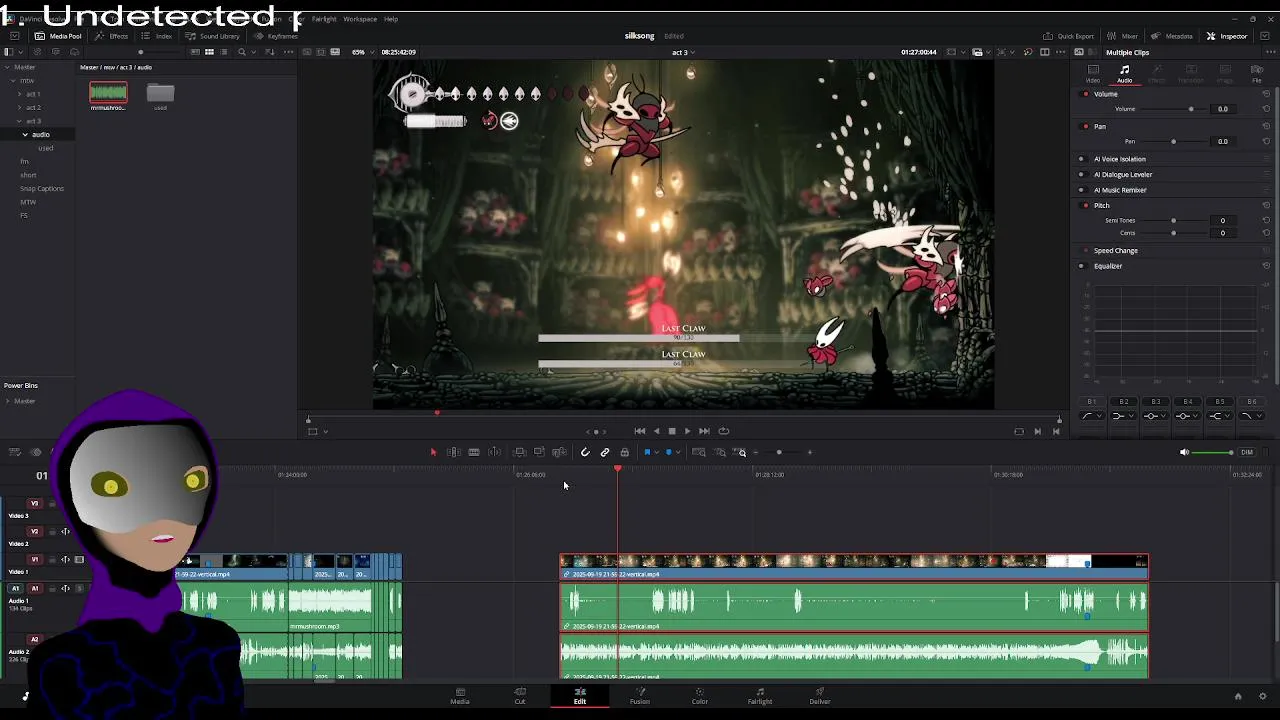The height and width of the screenshot is (720, 1280).
Task: Go to the Color page
Action: [x=700, y=696]
